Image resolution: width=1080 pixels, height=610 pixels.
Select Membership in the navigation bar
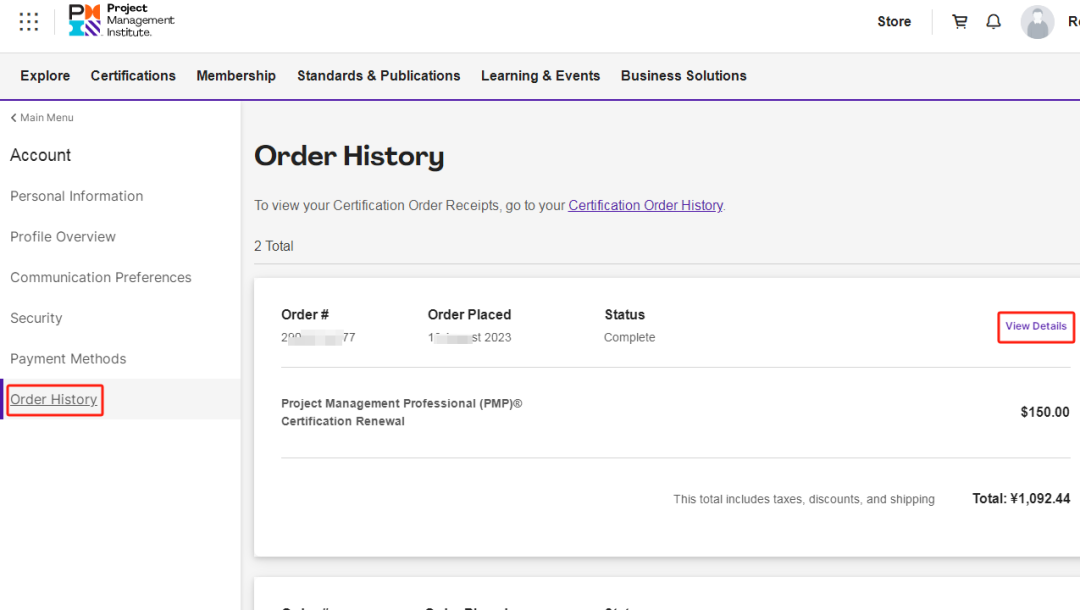click(x=236, y=76)
